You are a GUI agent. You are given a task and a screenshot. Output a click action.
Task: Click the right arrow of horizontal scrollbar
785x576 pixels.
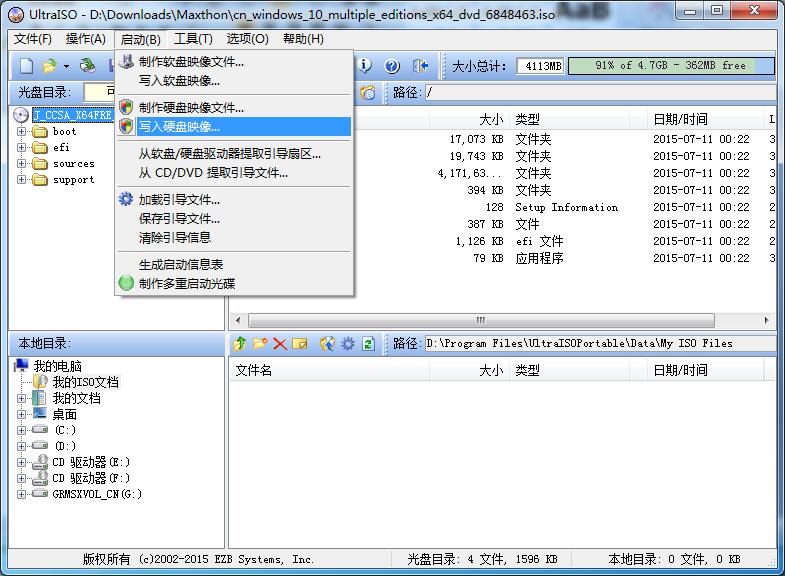coord(766,320)
